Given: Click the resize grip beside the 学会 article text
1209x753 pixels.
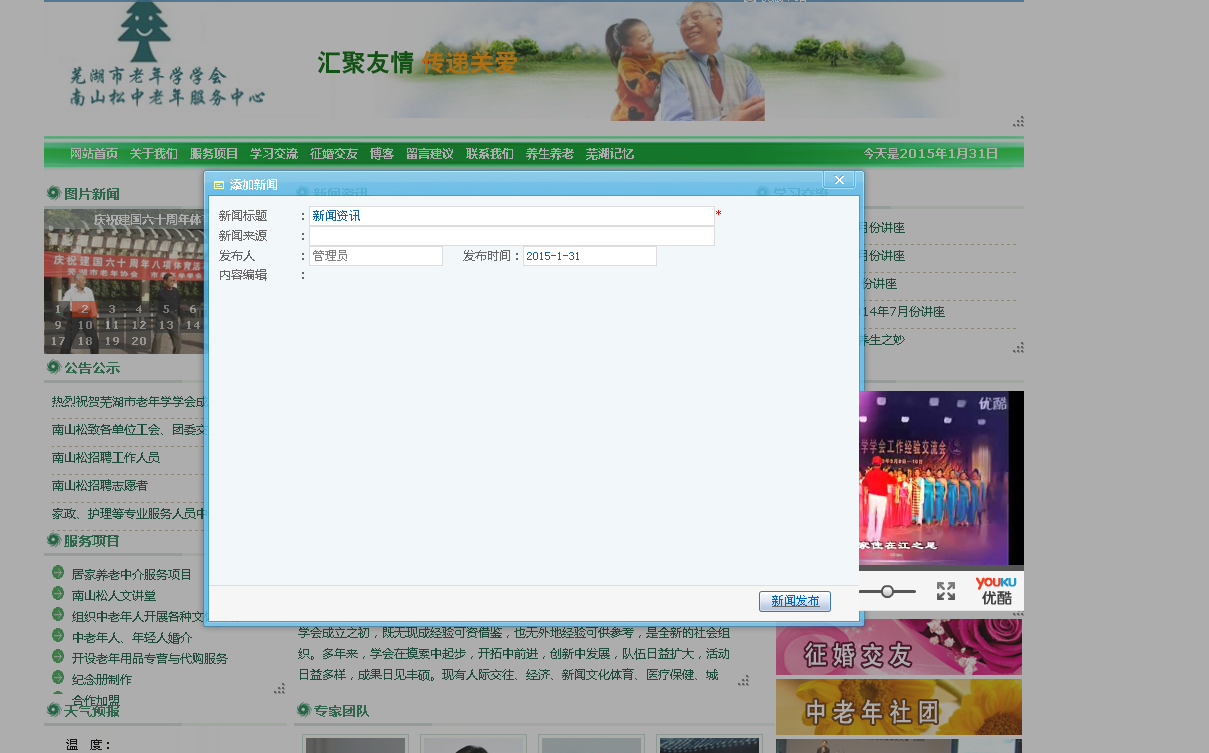Looking at the screenshot, I should pos(743,680).
